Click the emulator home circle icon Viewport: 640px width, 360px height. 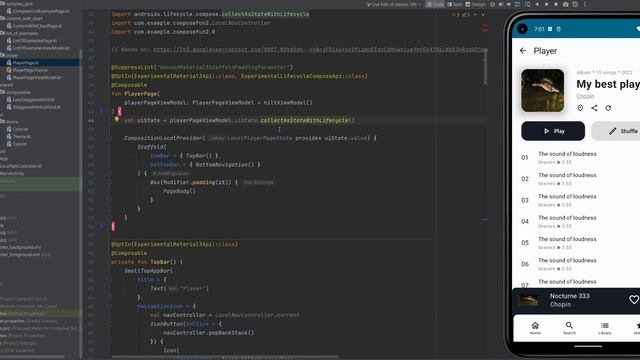546,4
